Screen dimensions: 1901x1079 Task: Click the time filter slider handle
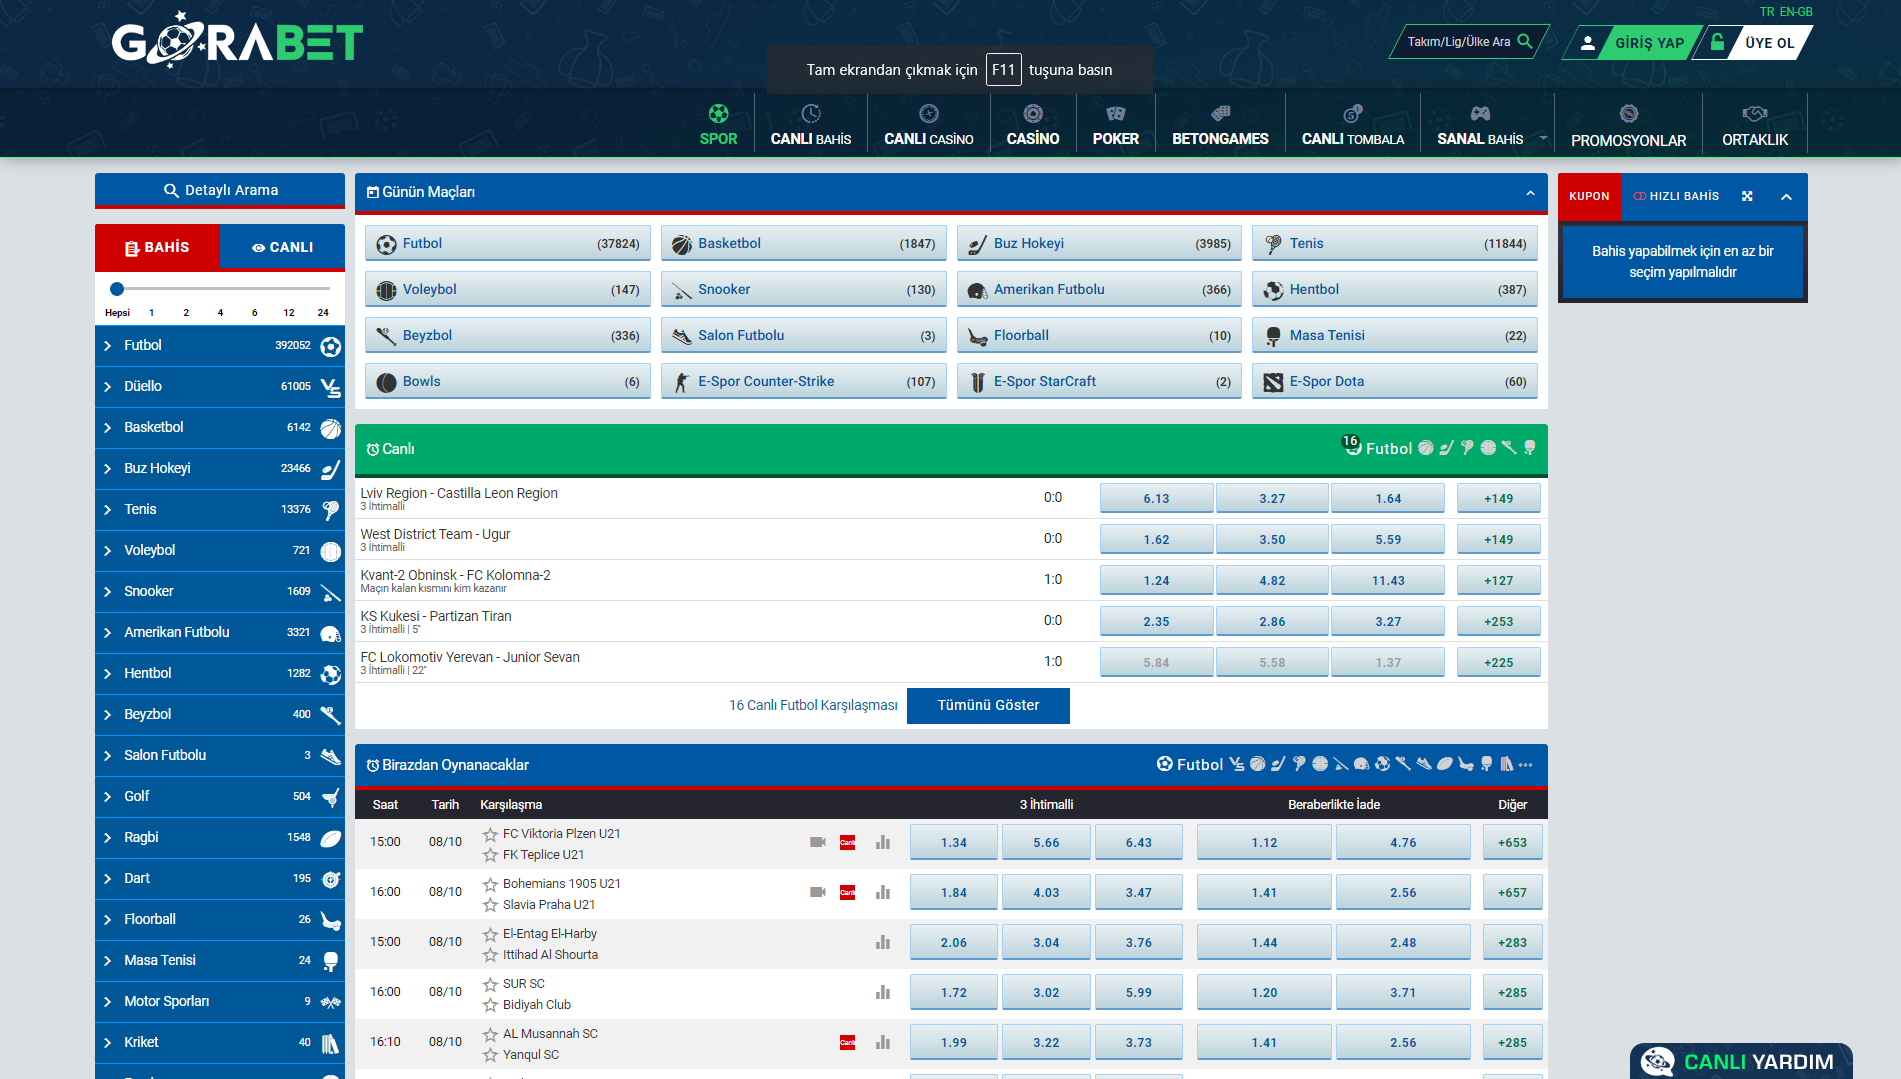(117, 289)
